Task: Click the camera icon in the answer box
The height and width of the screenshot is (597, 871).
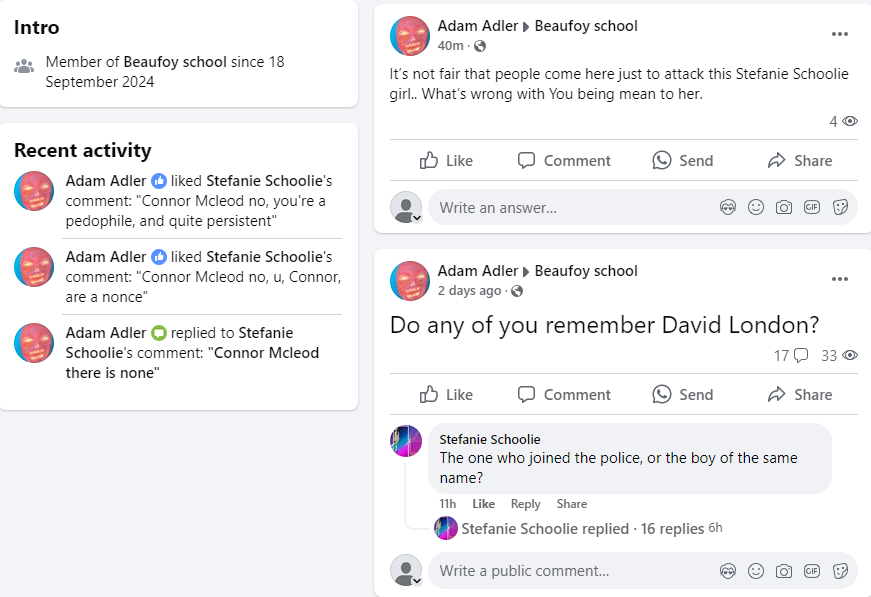Action: coord(784,208)
